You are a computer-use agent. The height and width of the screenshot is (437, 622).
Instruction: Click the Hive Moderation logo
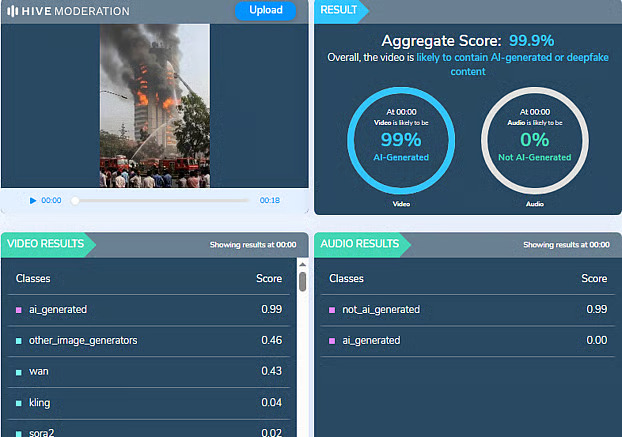tap(67, 11)
